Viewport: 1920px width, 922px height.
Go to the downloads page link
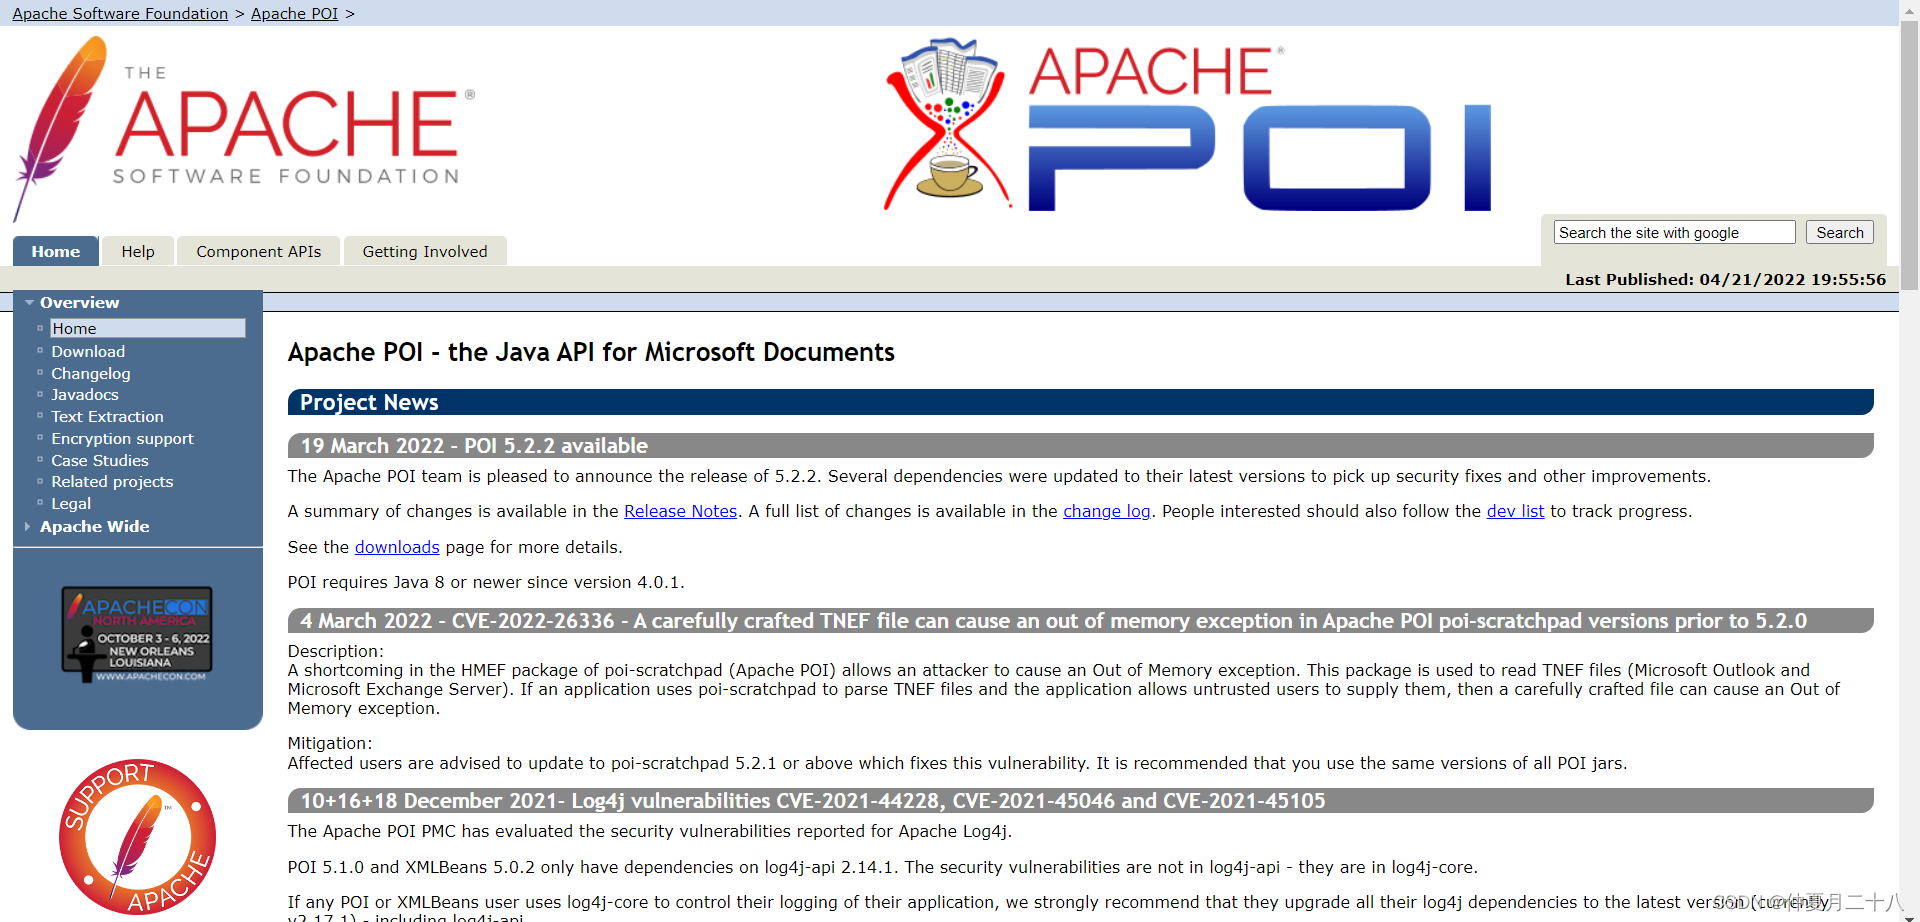[x=396, y=547]
